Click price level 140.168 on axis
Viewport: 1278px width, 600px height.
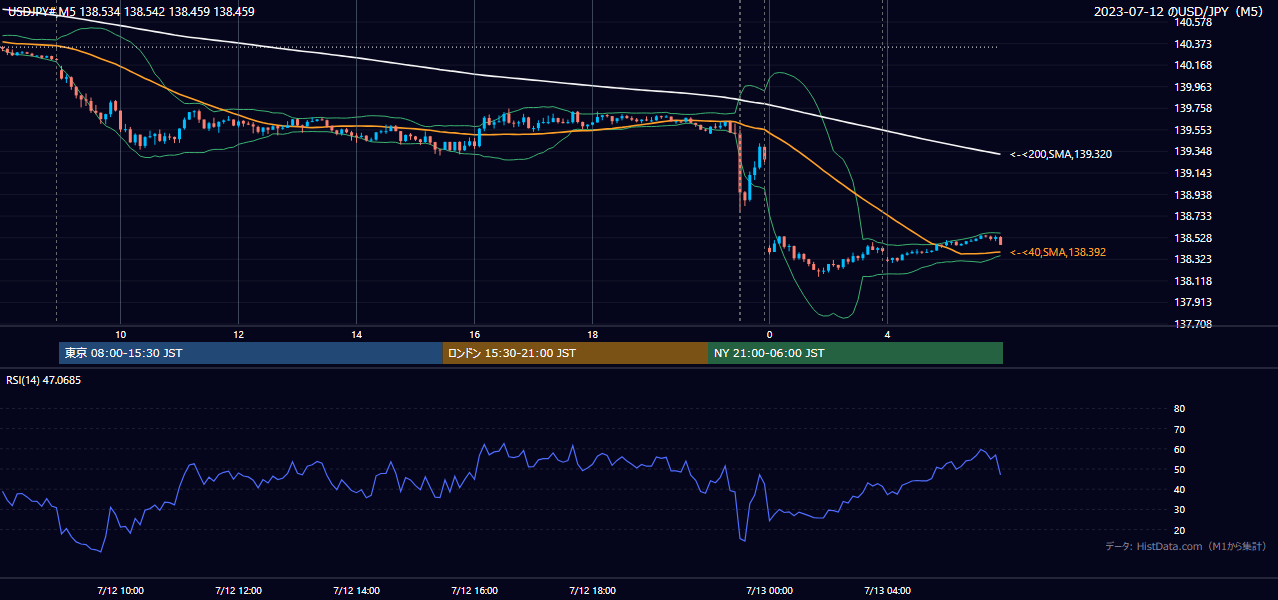tap(1194, 66)
